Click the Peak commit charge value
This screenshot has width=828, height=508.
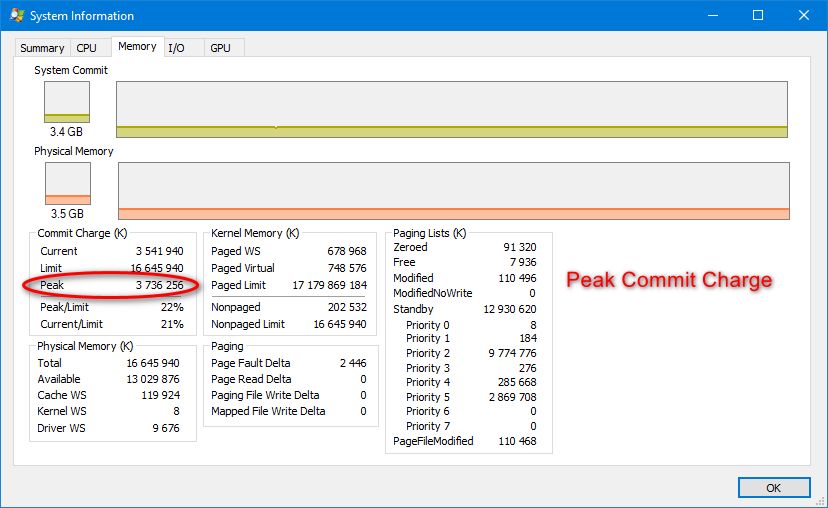[x=159, y=286]
